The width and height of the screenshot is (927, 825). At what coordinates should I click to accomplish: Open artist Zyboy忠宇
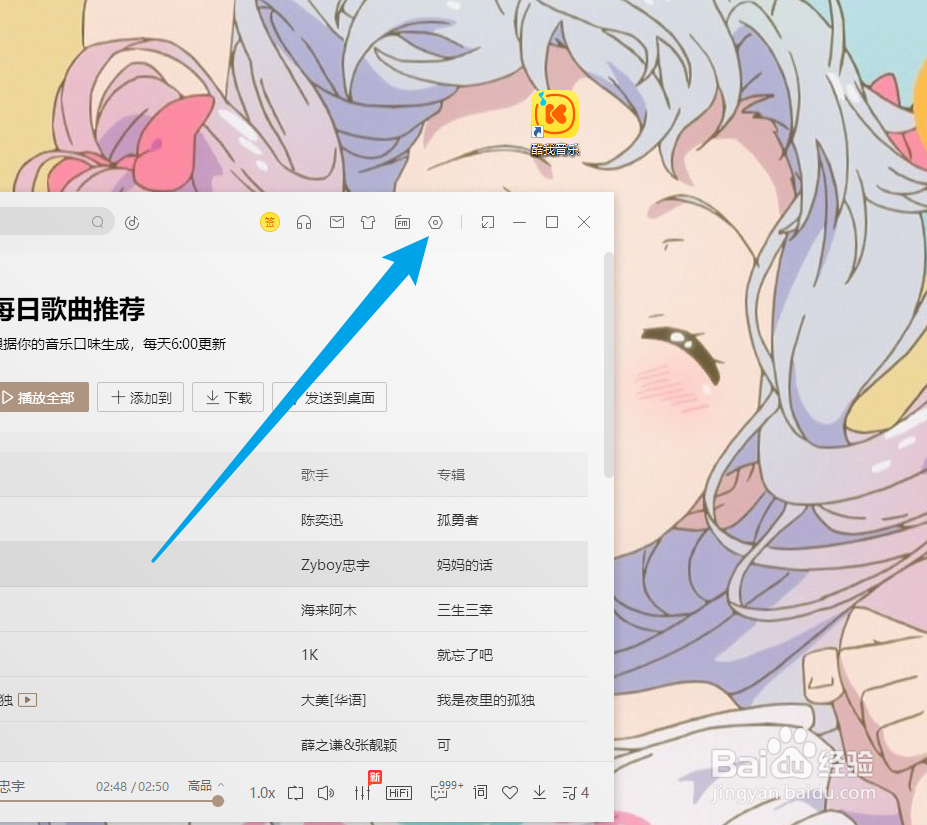[x=335, y=565]
